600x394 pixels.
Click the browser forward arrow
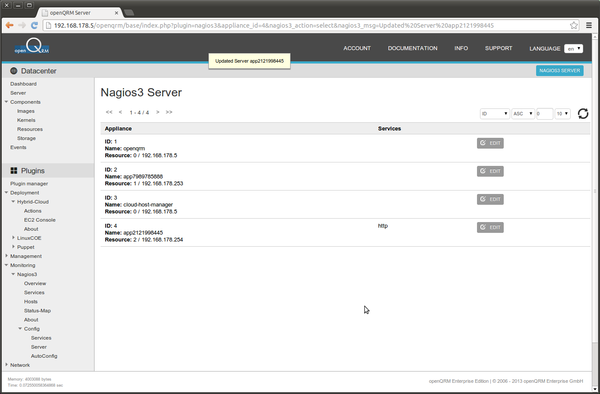[22, 25]
